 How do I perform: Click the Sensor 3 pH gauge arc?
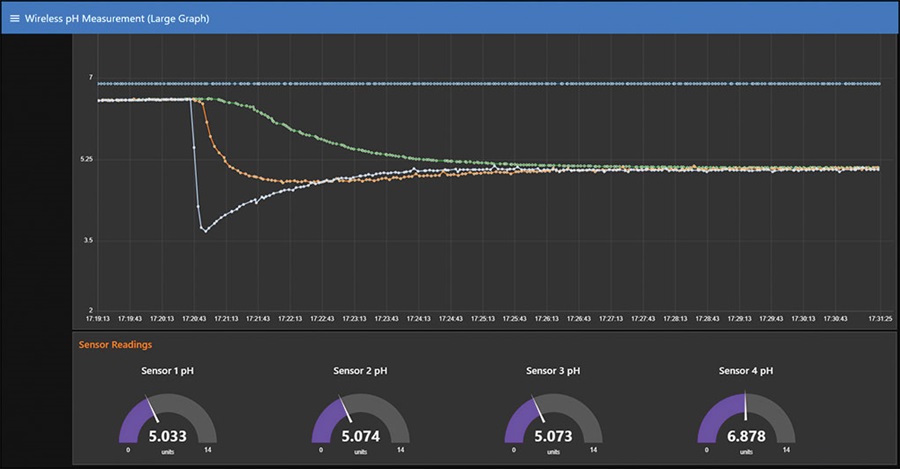pyautogui.click(x=516, y=417)
